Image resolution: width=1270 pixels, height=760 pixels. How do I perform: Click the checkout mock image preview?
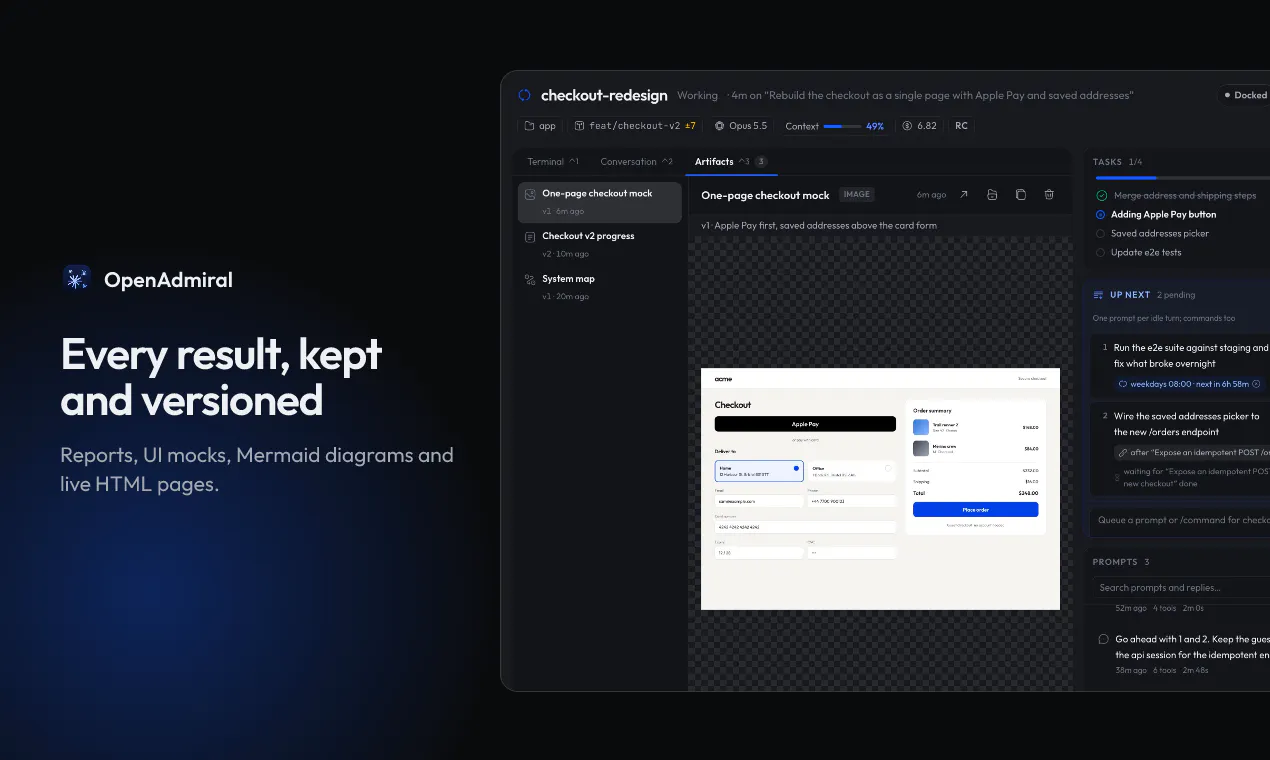click(x=880, y=489)
